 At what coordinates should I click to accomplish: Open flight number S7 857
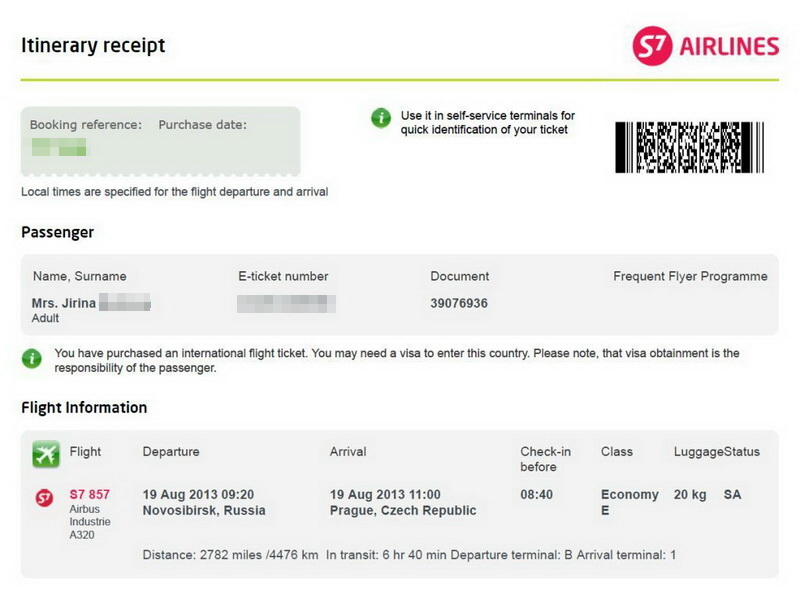[x=89, y=494]
